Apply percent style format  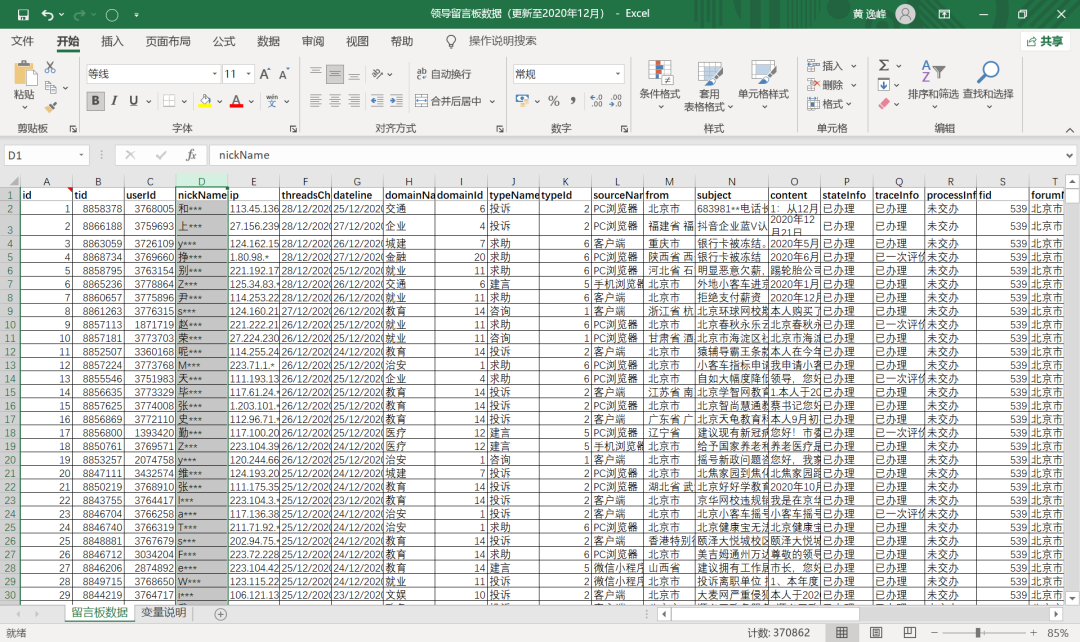pos(554,101)
